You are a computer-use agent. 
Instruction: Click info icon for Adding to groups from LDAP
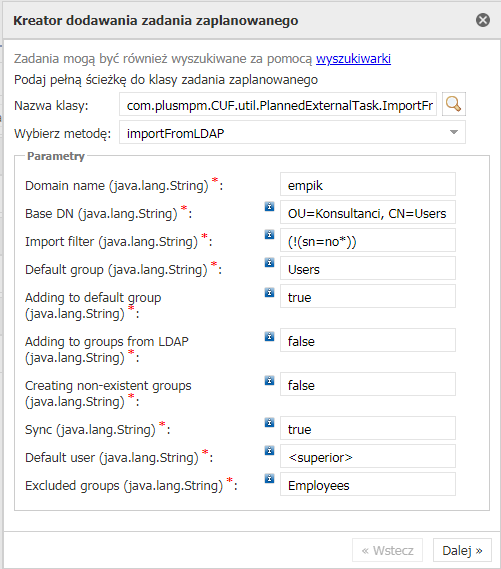[x=269, y=336]
